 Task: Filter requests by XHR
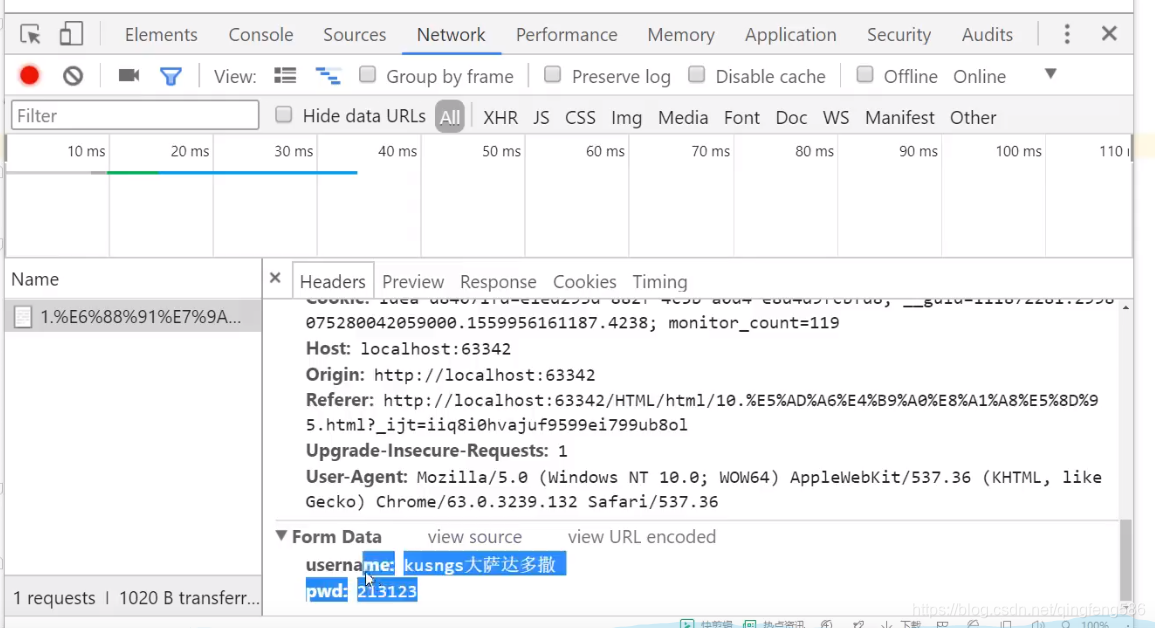coord(500,117)
